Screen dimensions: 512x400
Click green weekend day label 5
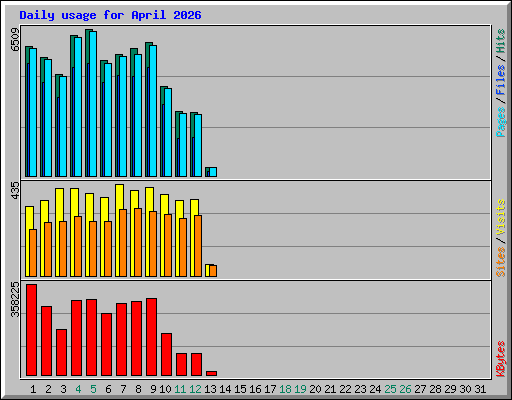point(93,389)
